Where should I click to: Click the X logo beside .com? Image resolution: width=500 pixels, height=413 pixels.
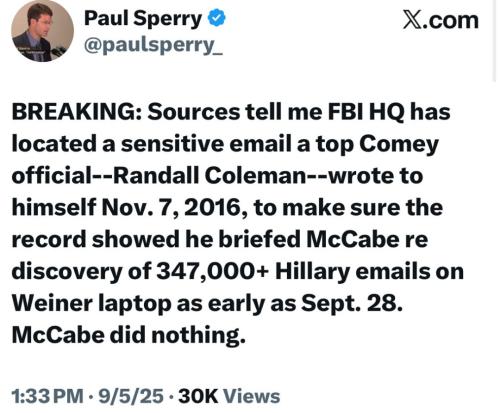point(413,20)
